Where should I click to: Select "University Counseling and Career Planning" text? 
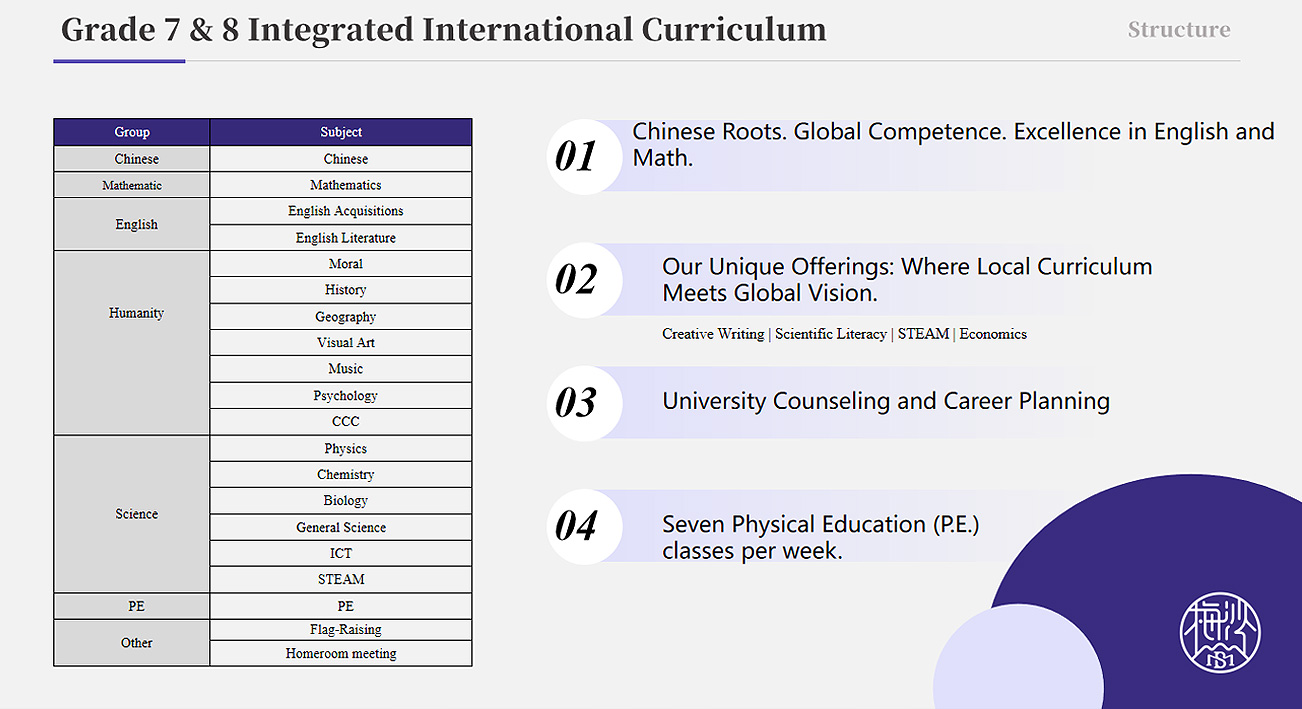click(x=886, y=402)
